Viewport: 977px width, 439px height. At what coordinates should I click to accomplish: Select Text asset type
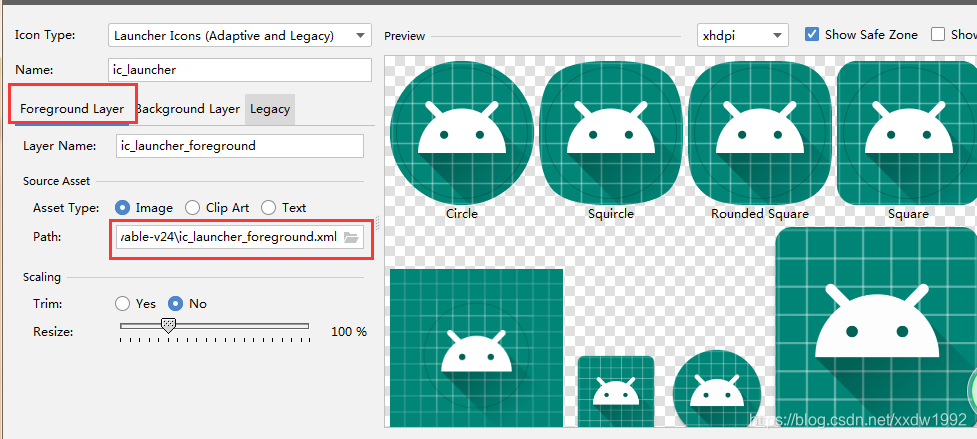tap(269, 207)
